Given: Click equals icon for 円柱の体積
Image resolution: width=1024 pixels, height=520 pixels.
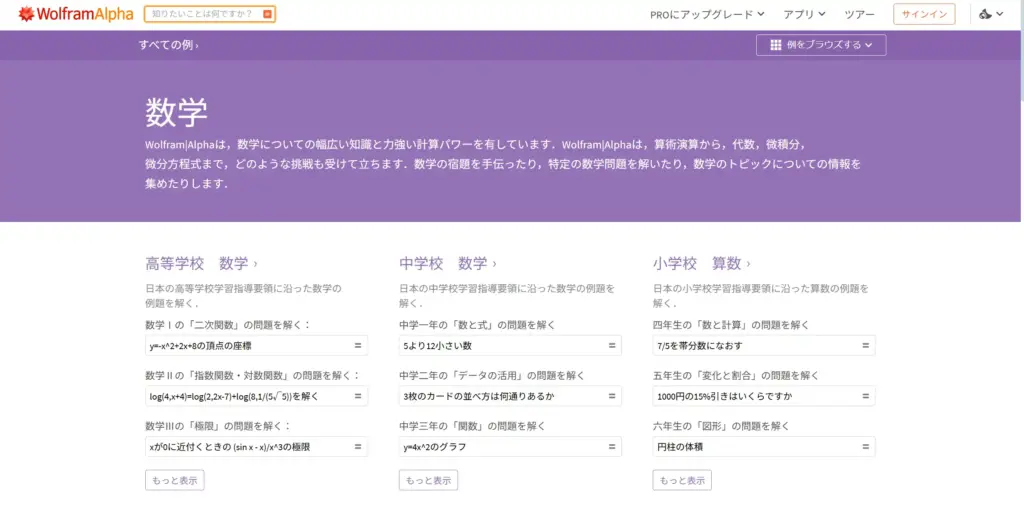Looking at the screenshot, I should 865,447.
